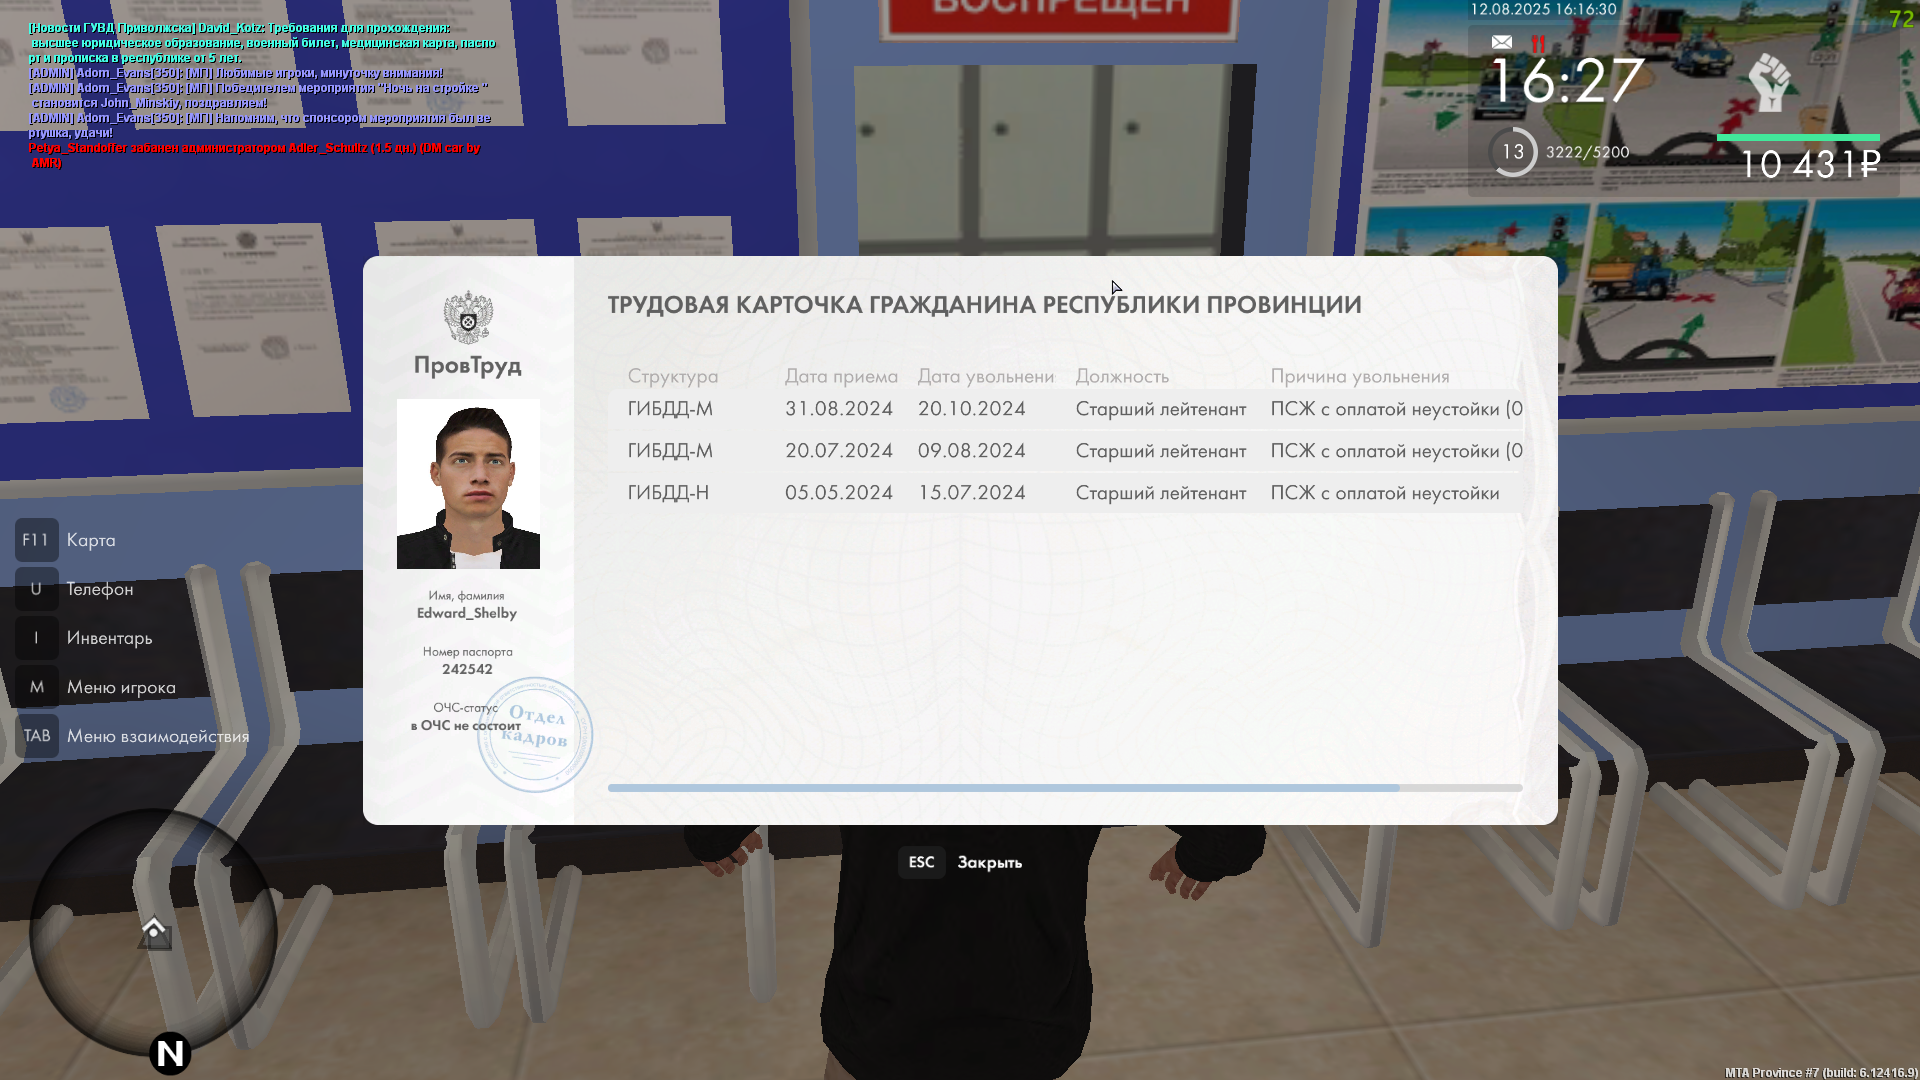Click hire date 05.05.2024
Viewport: 1920px width, 1080px height.
(x=838, y=493)
